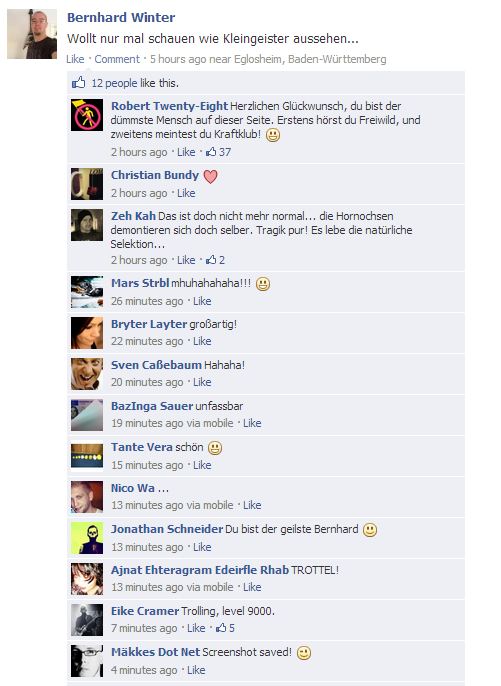Click the thumbs-up icon beside 12 people like this
501x686 pixels.
(79, 82)
